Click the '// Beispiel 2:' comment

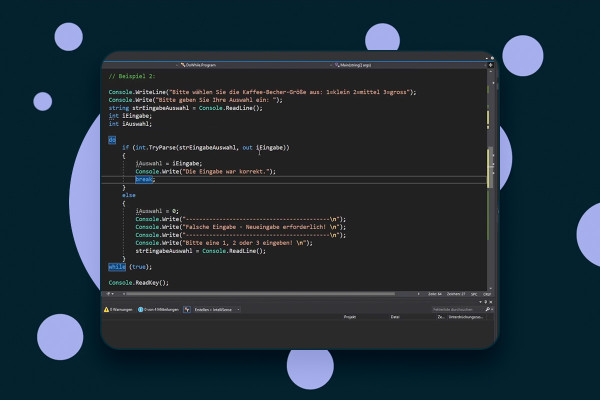(132, 76)
